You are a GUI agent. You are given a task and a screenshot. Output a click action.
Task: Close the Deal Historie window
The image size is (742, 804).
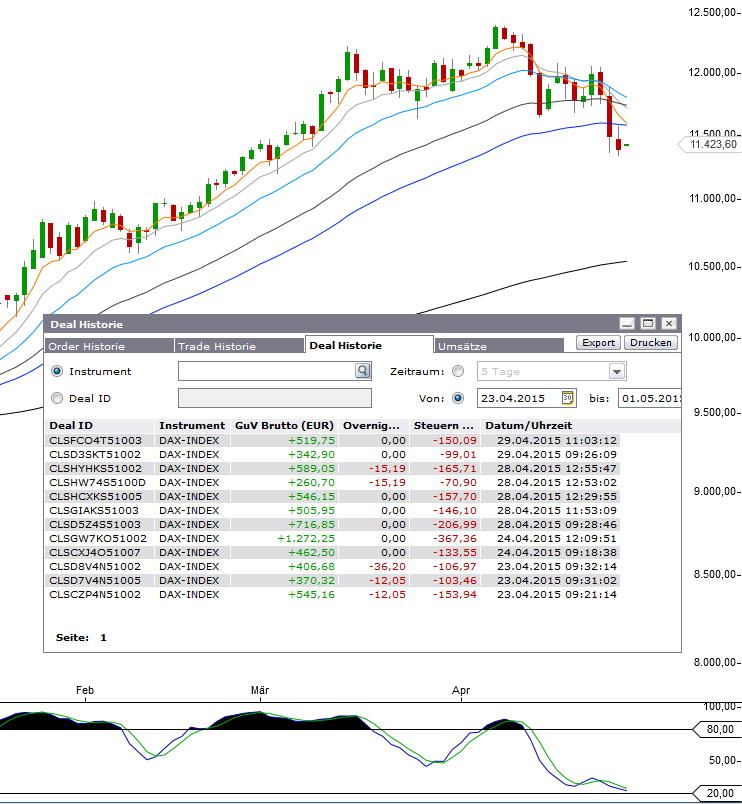tap(668, 323)
